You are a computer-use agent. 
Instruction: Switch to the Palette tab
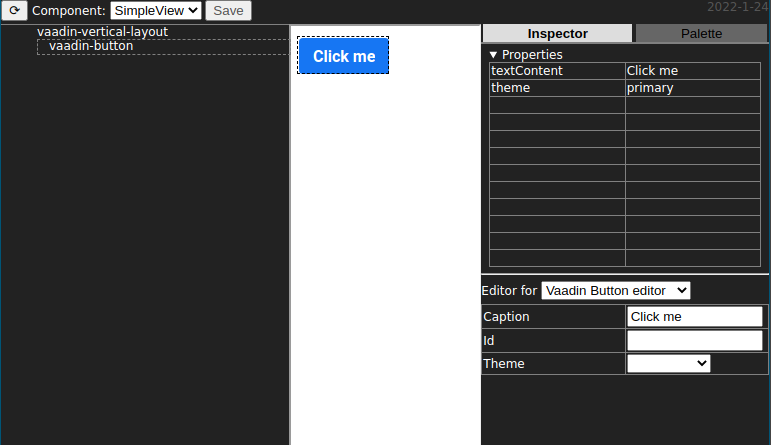point(701,33)
